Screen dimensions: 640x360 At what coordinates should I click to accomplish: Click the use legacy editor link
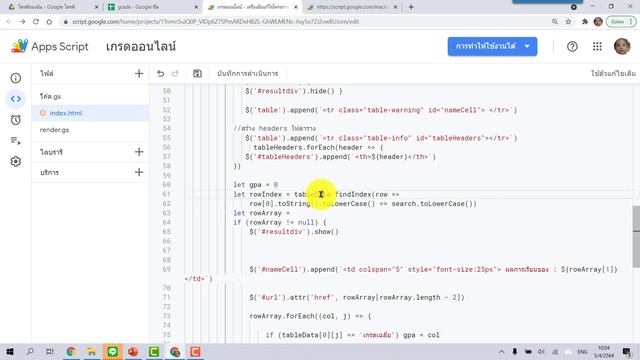[613, 73]
